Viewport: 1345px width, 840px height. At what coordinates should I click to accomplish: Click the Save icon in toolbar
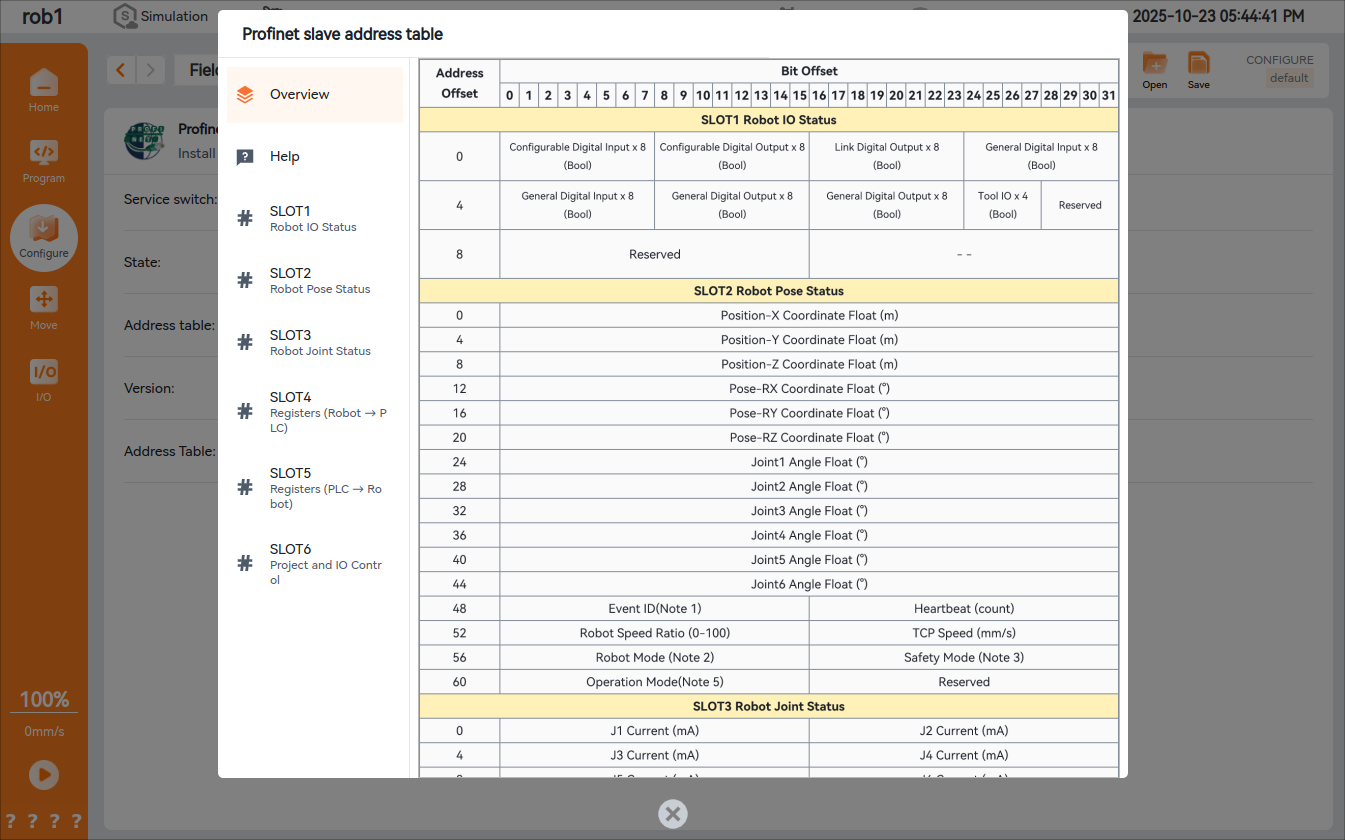[x=1198, y=65]
